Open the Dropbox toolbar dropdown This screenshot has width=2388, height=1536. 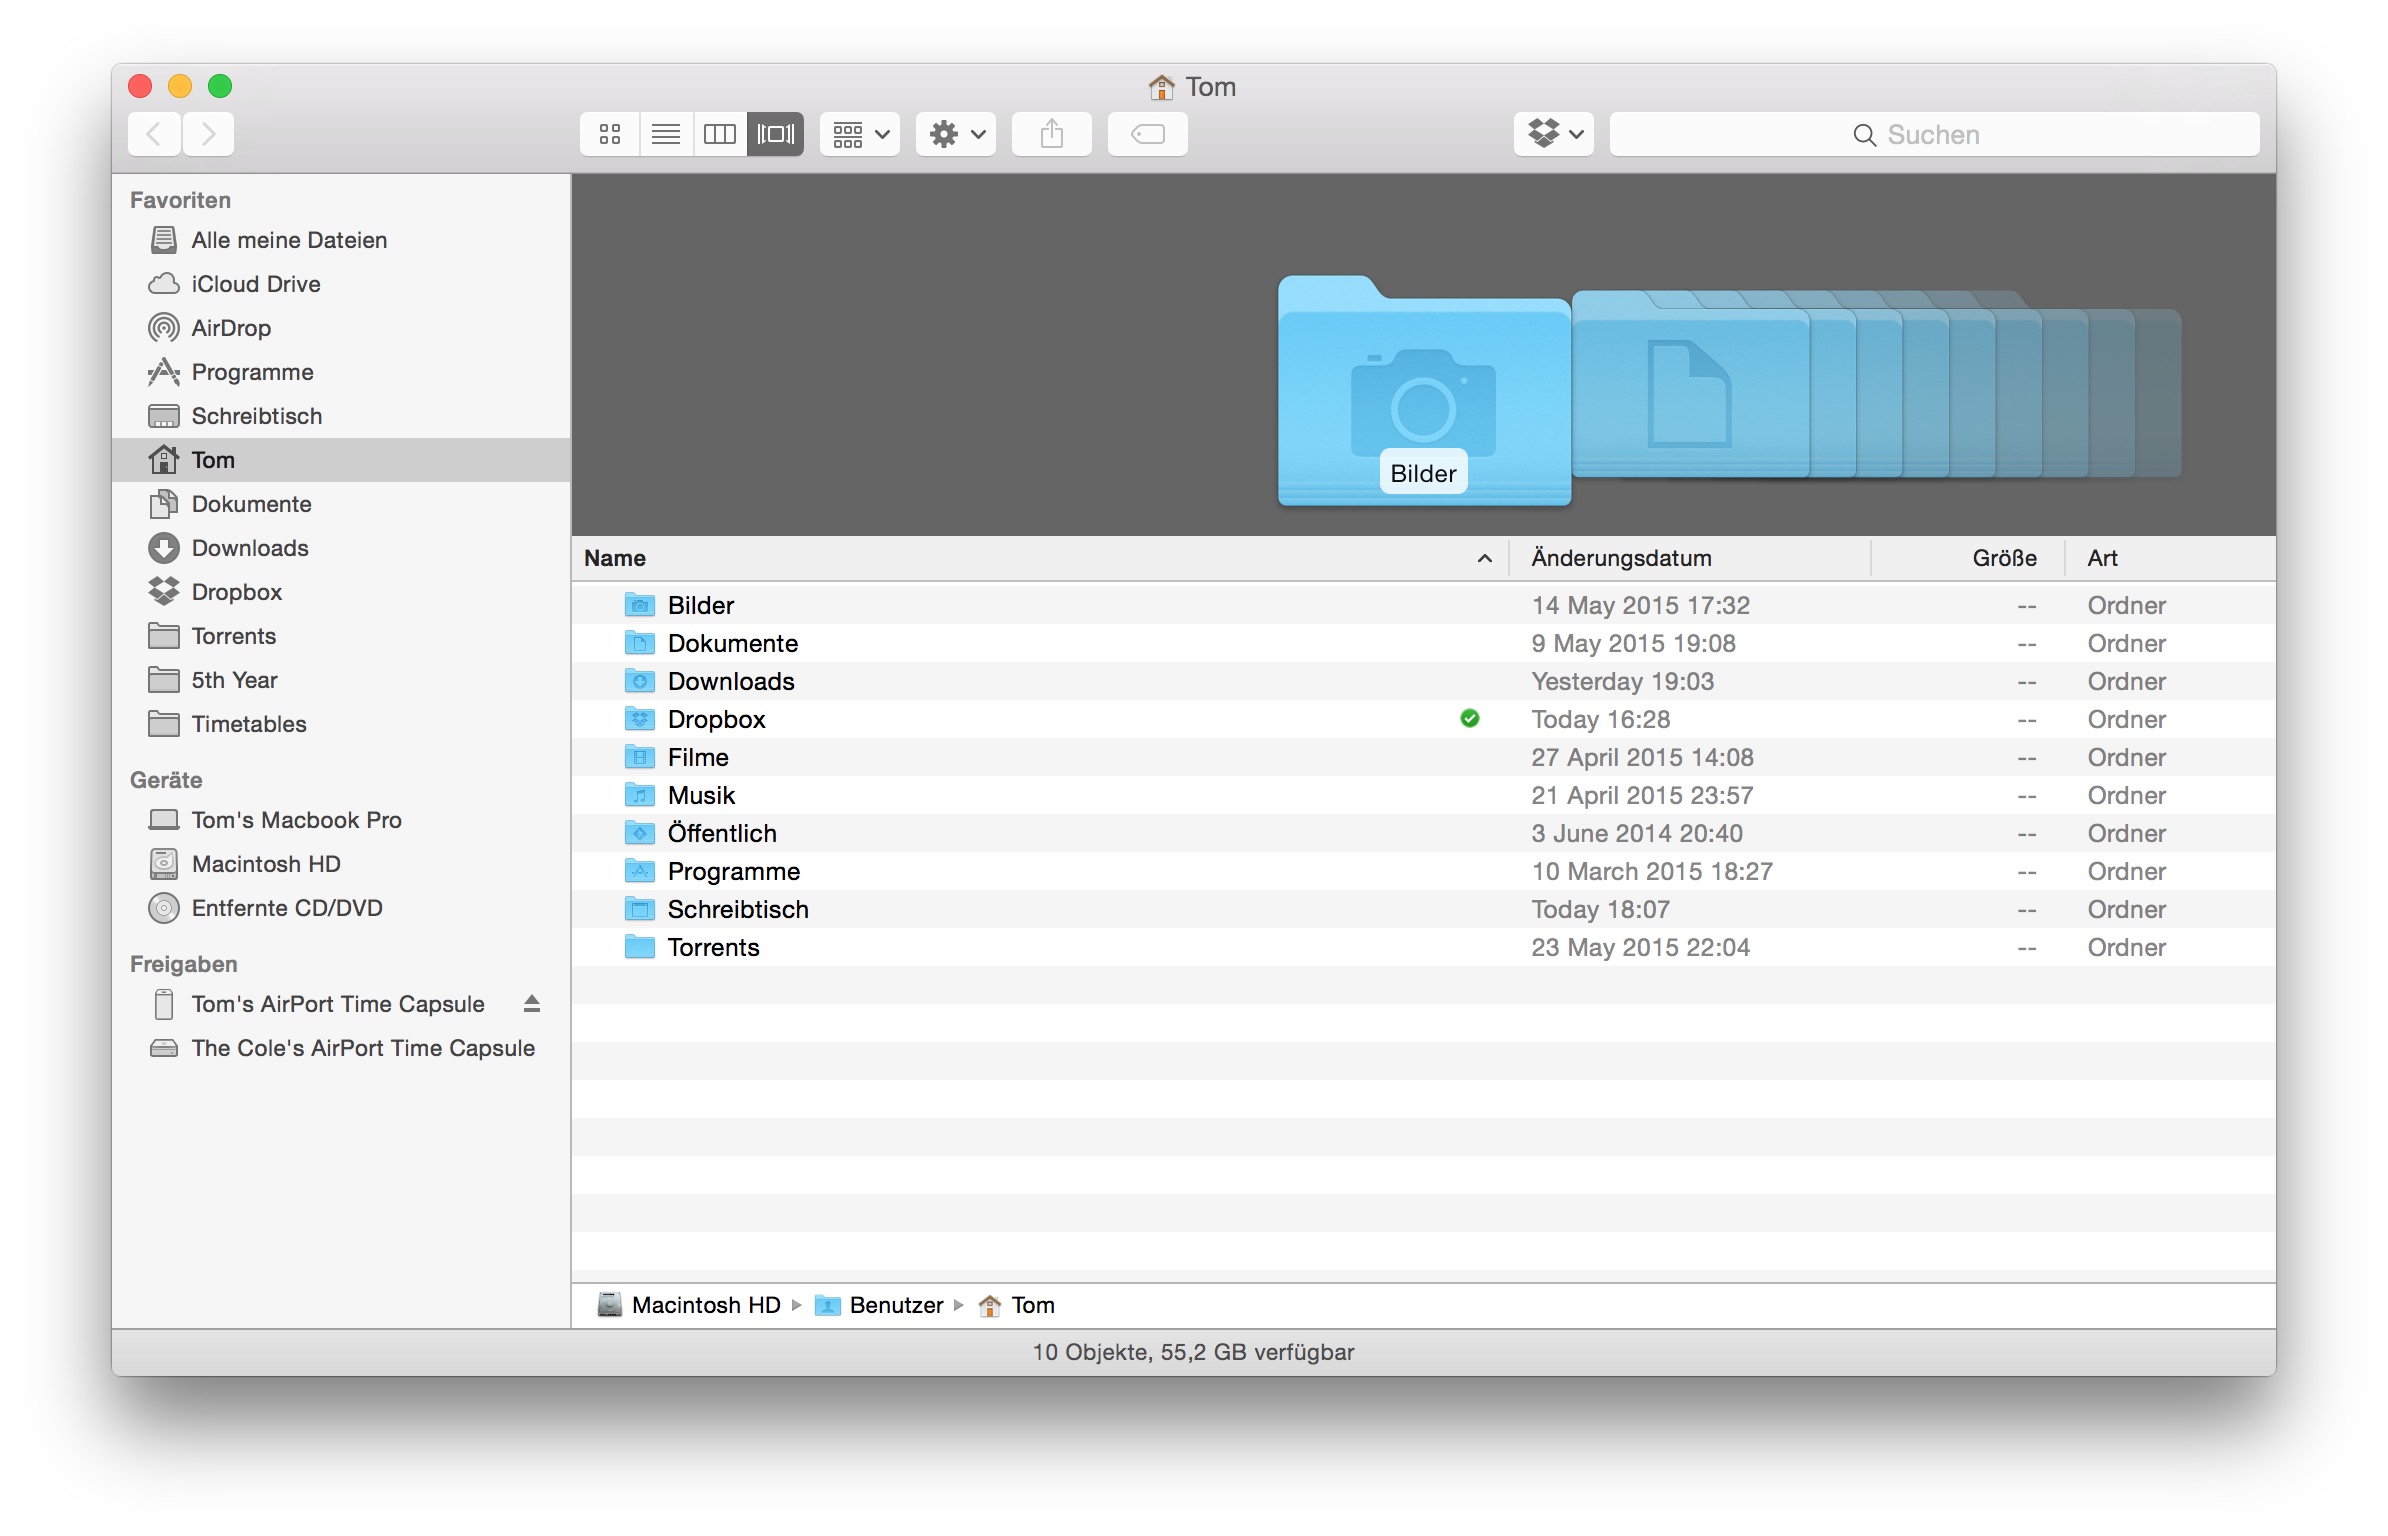1553,134
